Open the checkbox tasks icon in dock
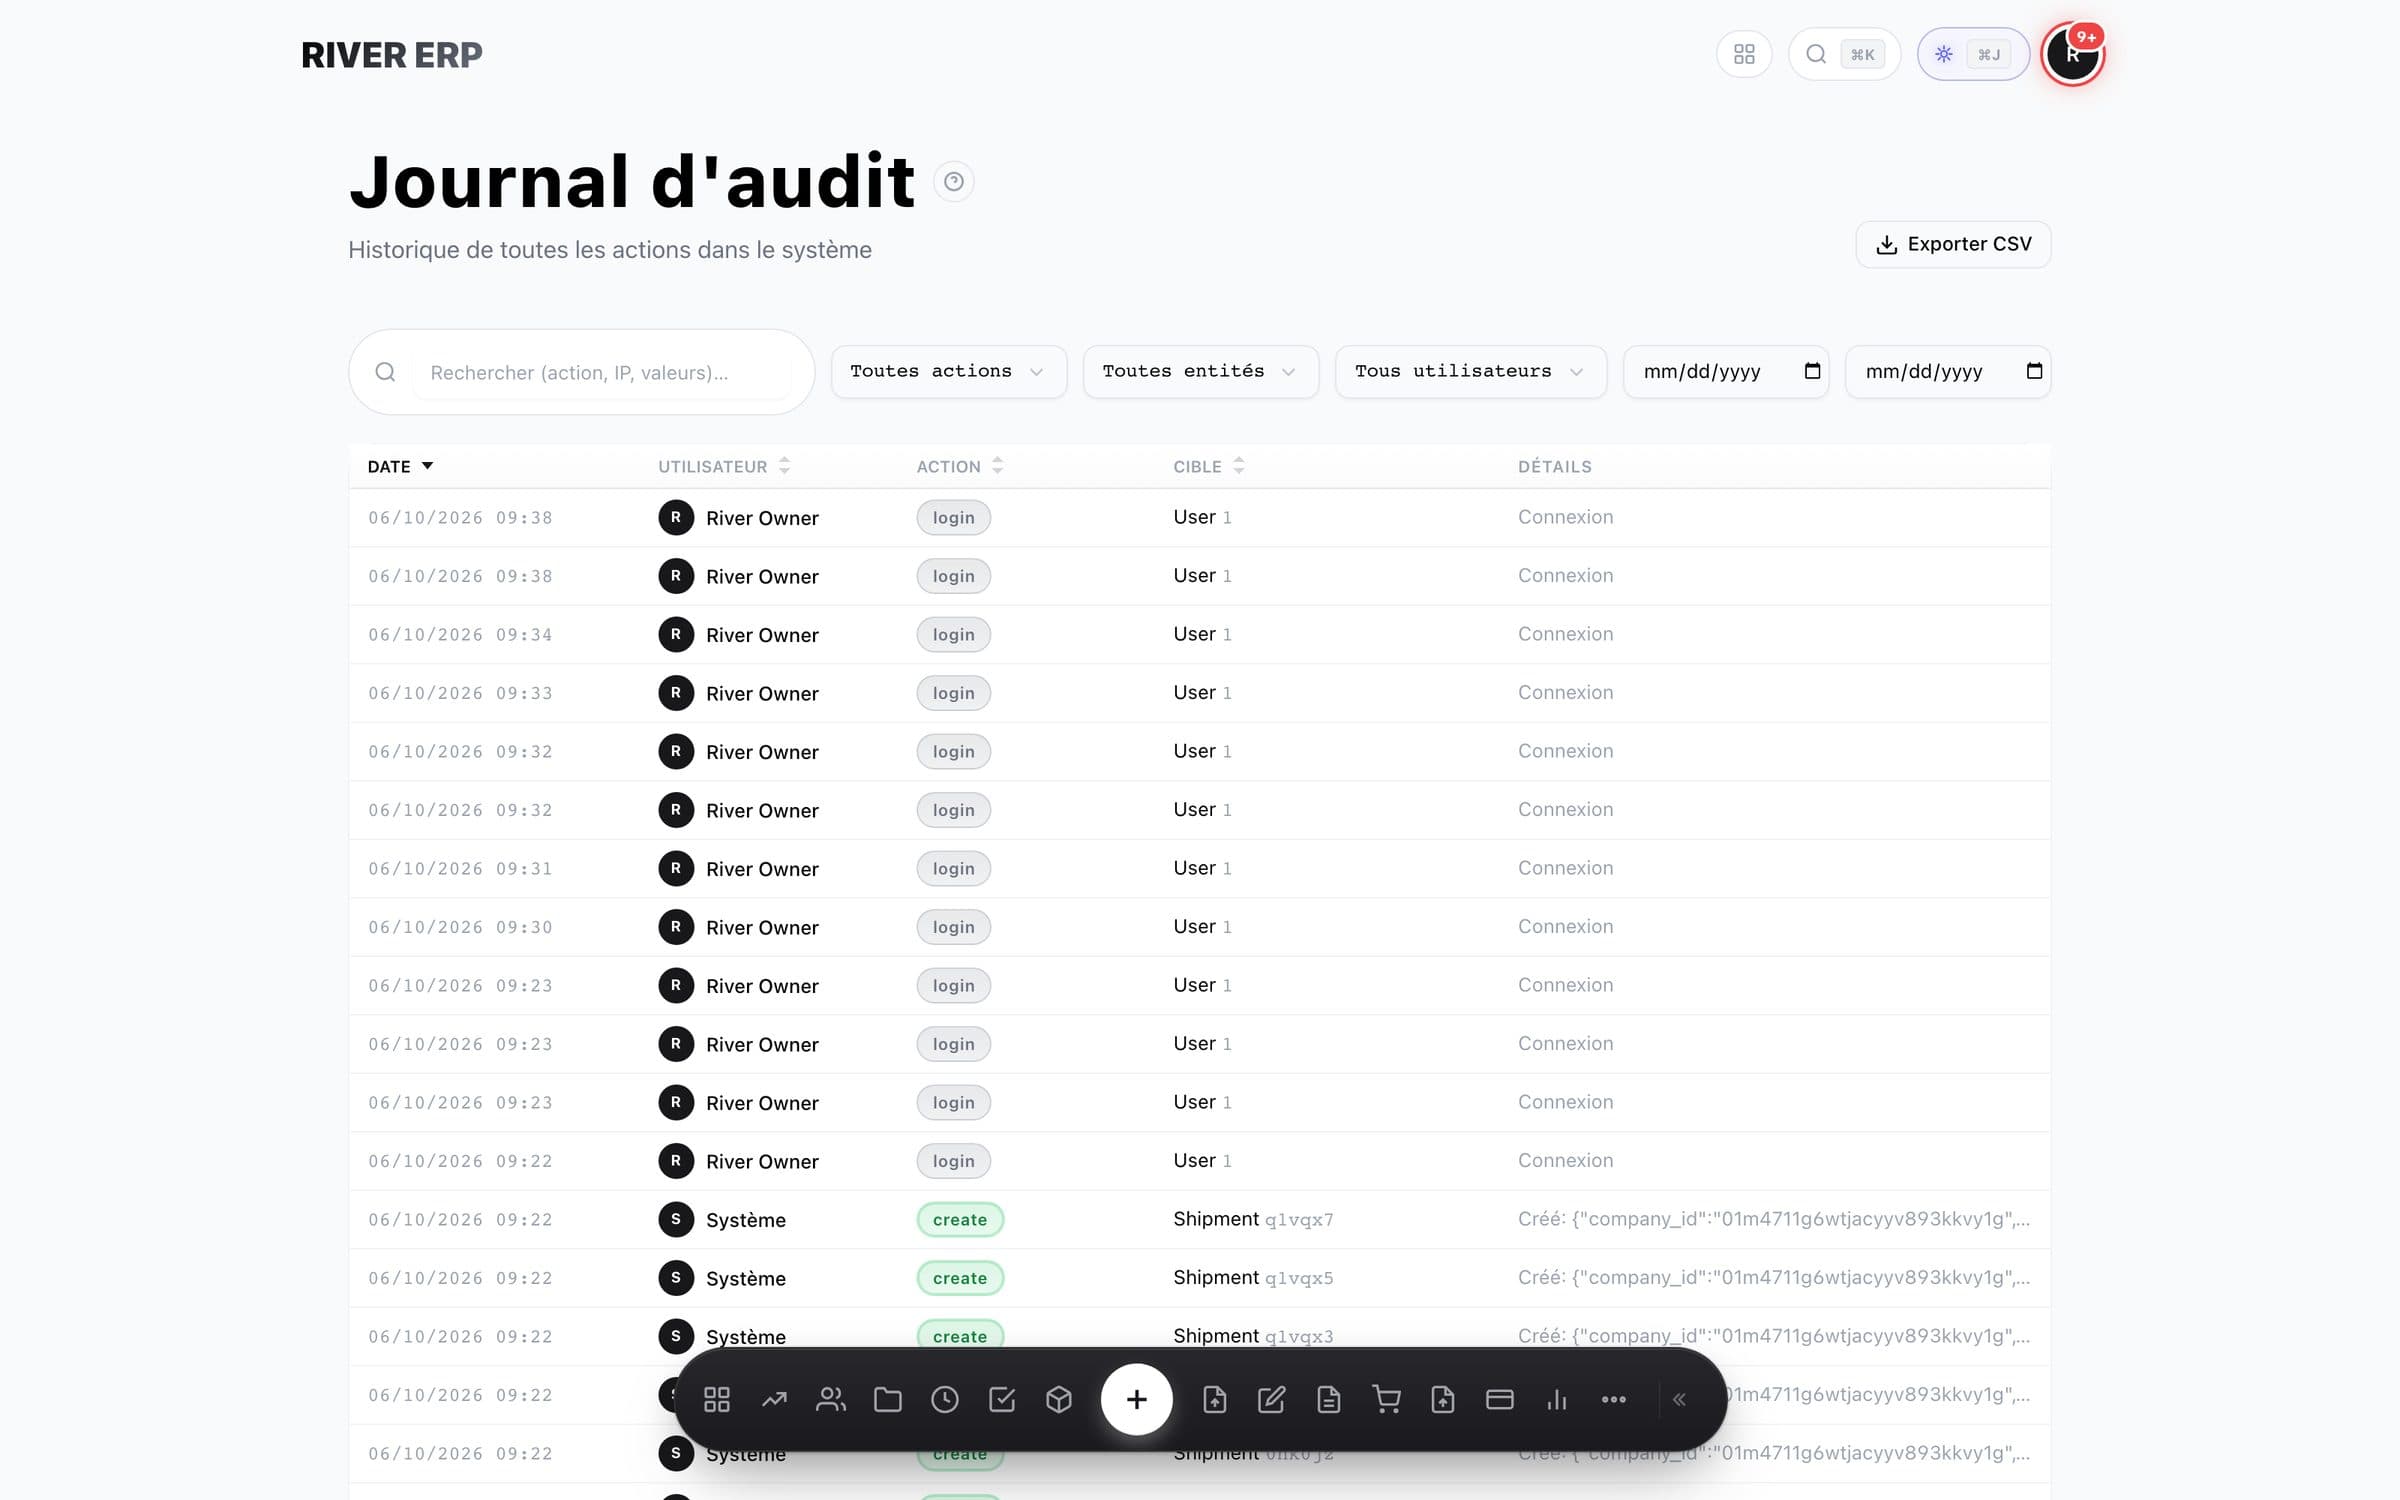The height and width of the screenshot is (1500, 2400). (x=1002, y=1399)
